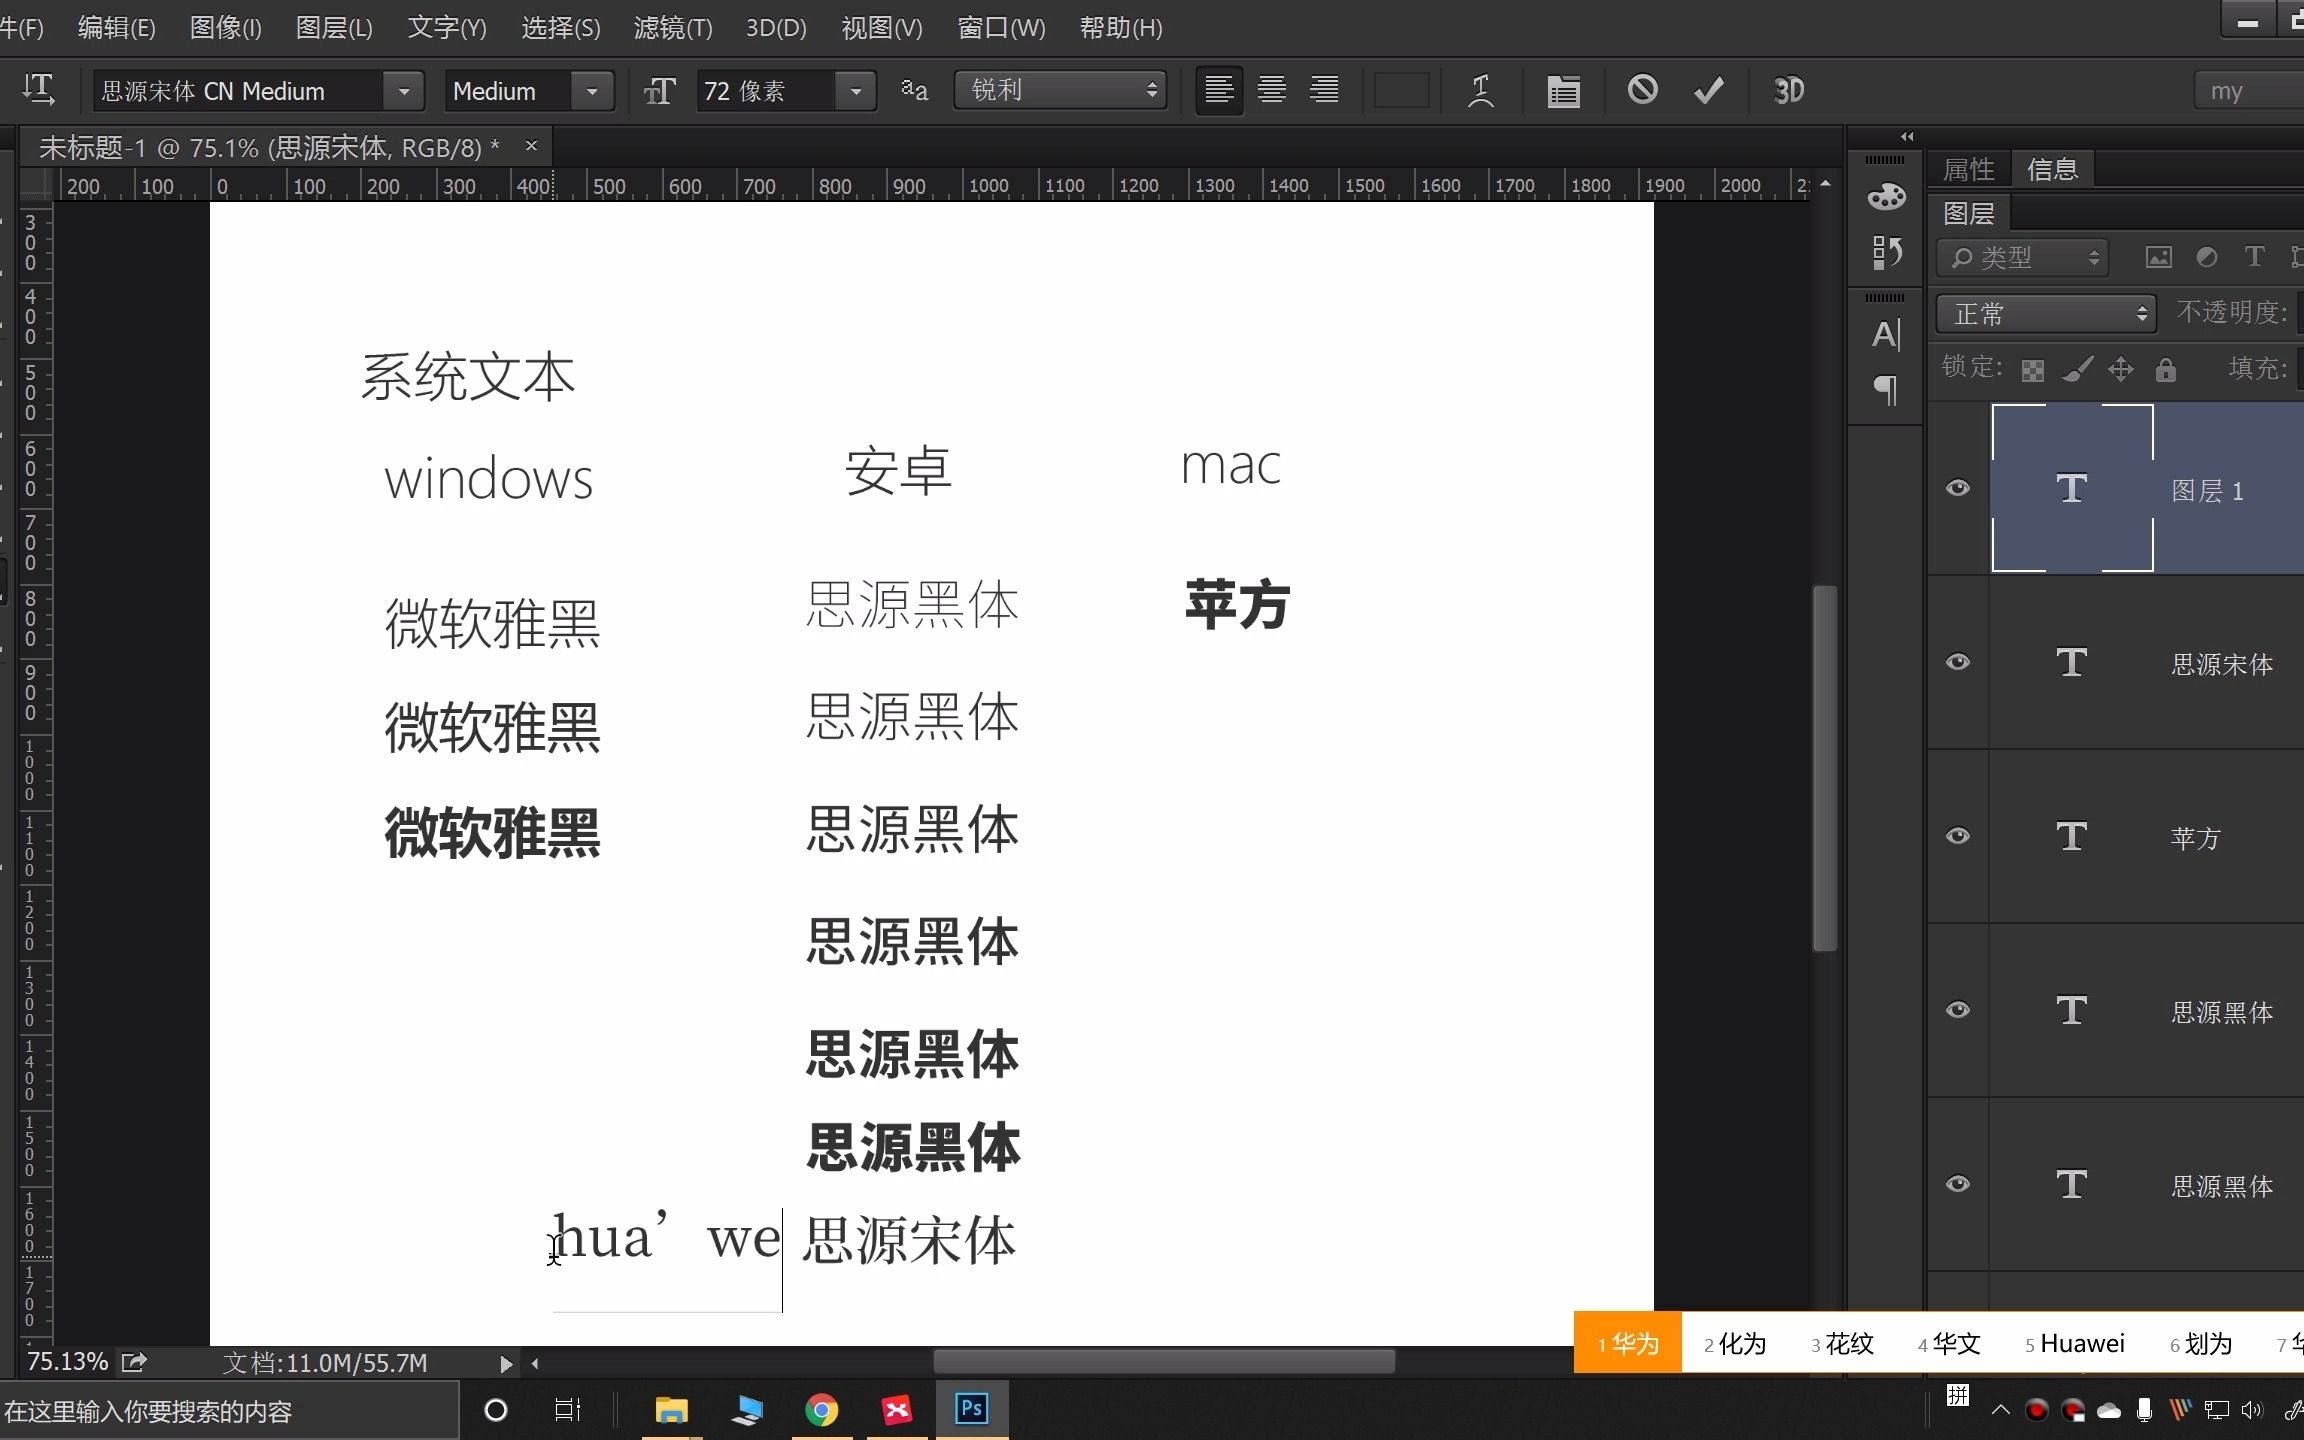Open Chrome from the taskbar
This screenshot has width=2304, height=1440.
[821, 1410]
